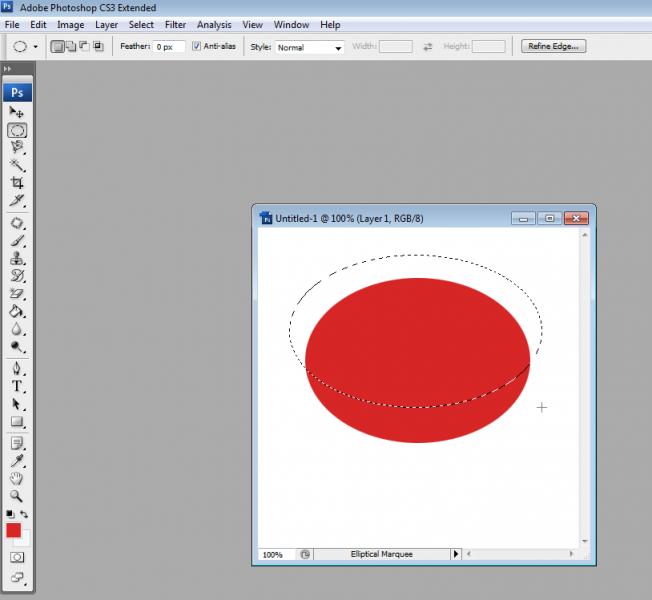Open the Help menu
Screen dimensions: 652x600
330,25
